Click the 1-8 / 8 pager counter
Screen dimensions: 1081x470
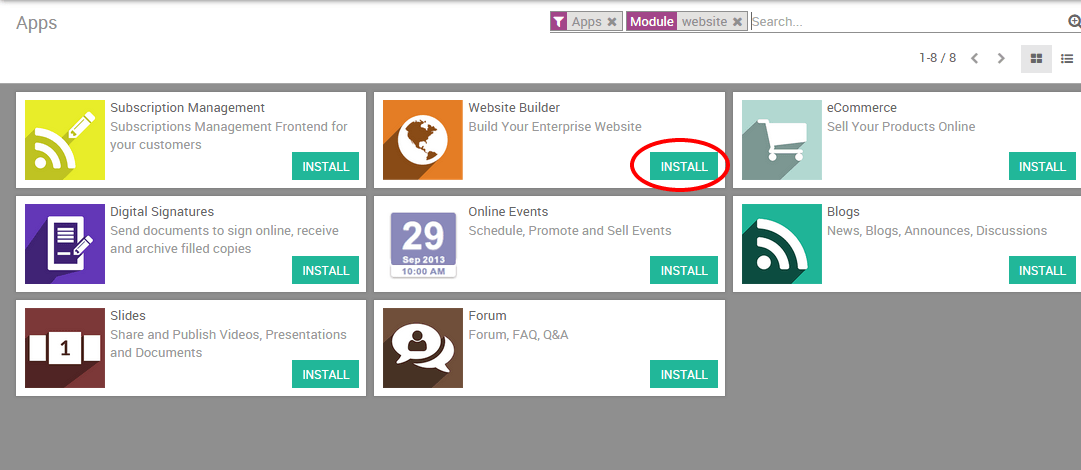pos(938,58)
